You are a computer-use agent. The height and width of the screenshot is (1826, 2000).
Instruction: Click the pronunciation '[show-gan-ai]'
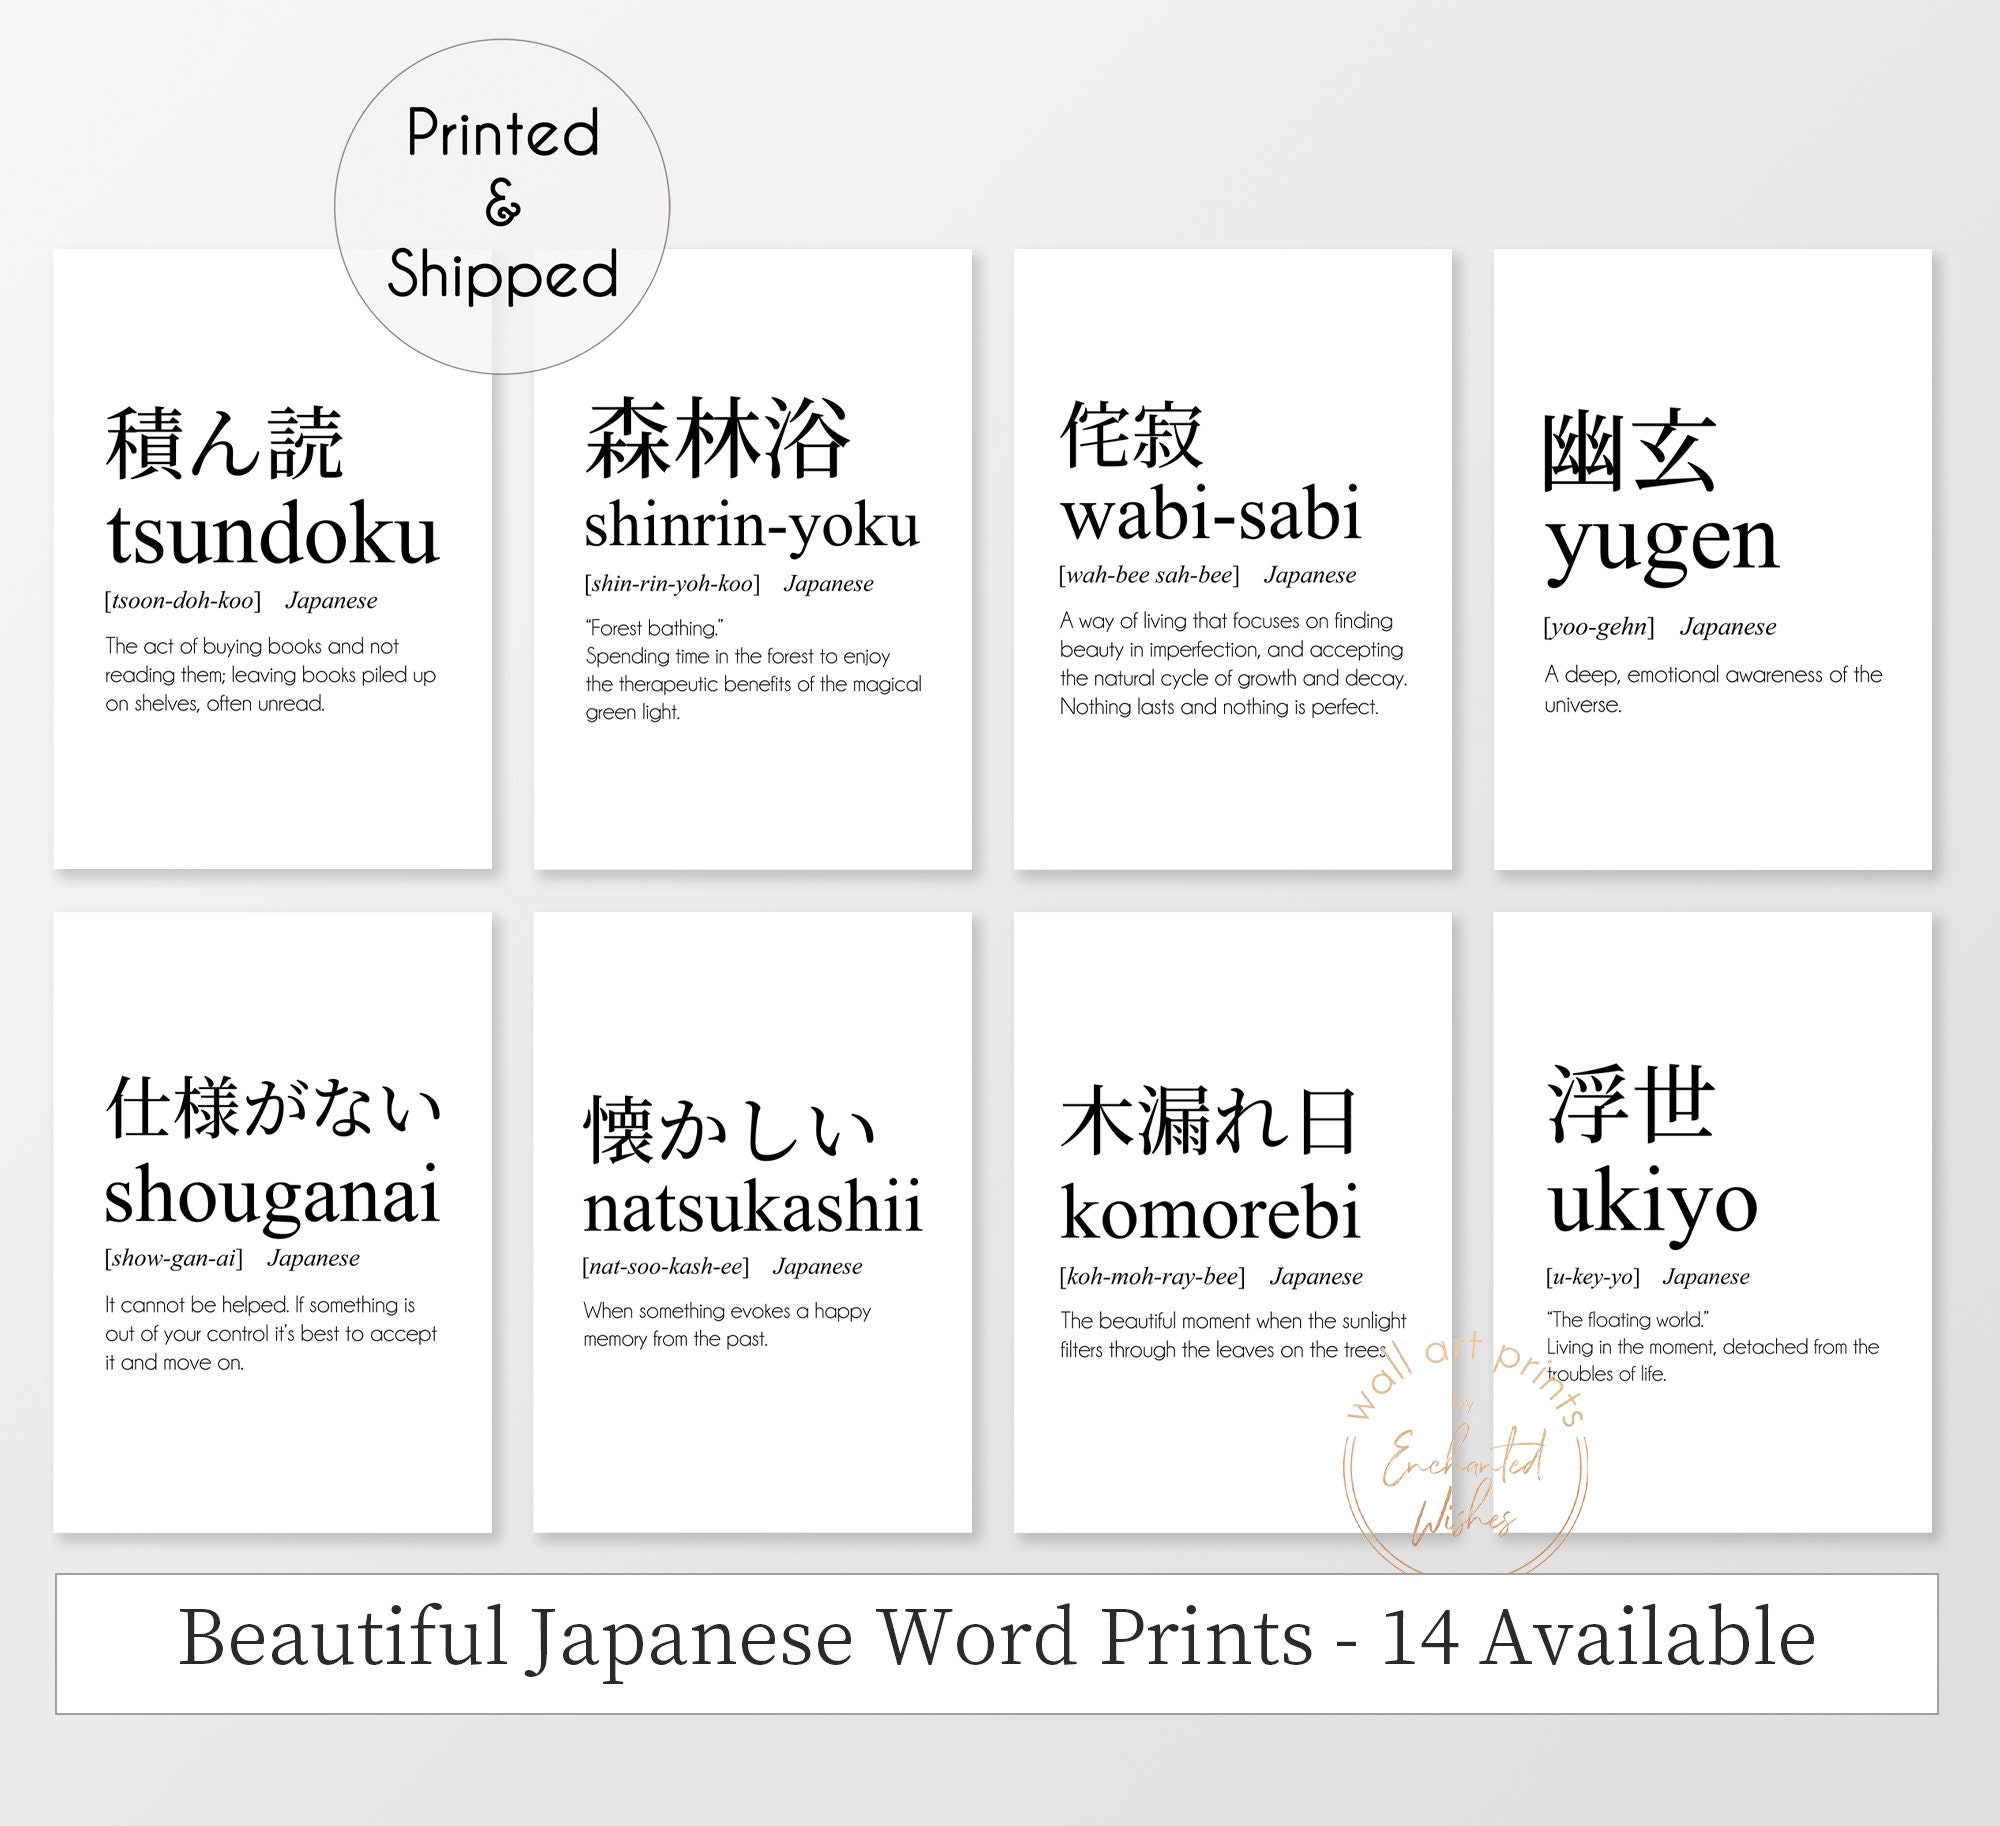pyautogui.click(x=174, y=1258)
